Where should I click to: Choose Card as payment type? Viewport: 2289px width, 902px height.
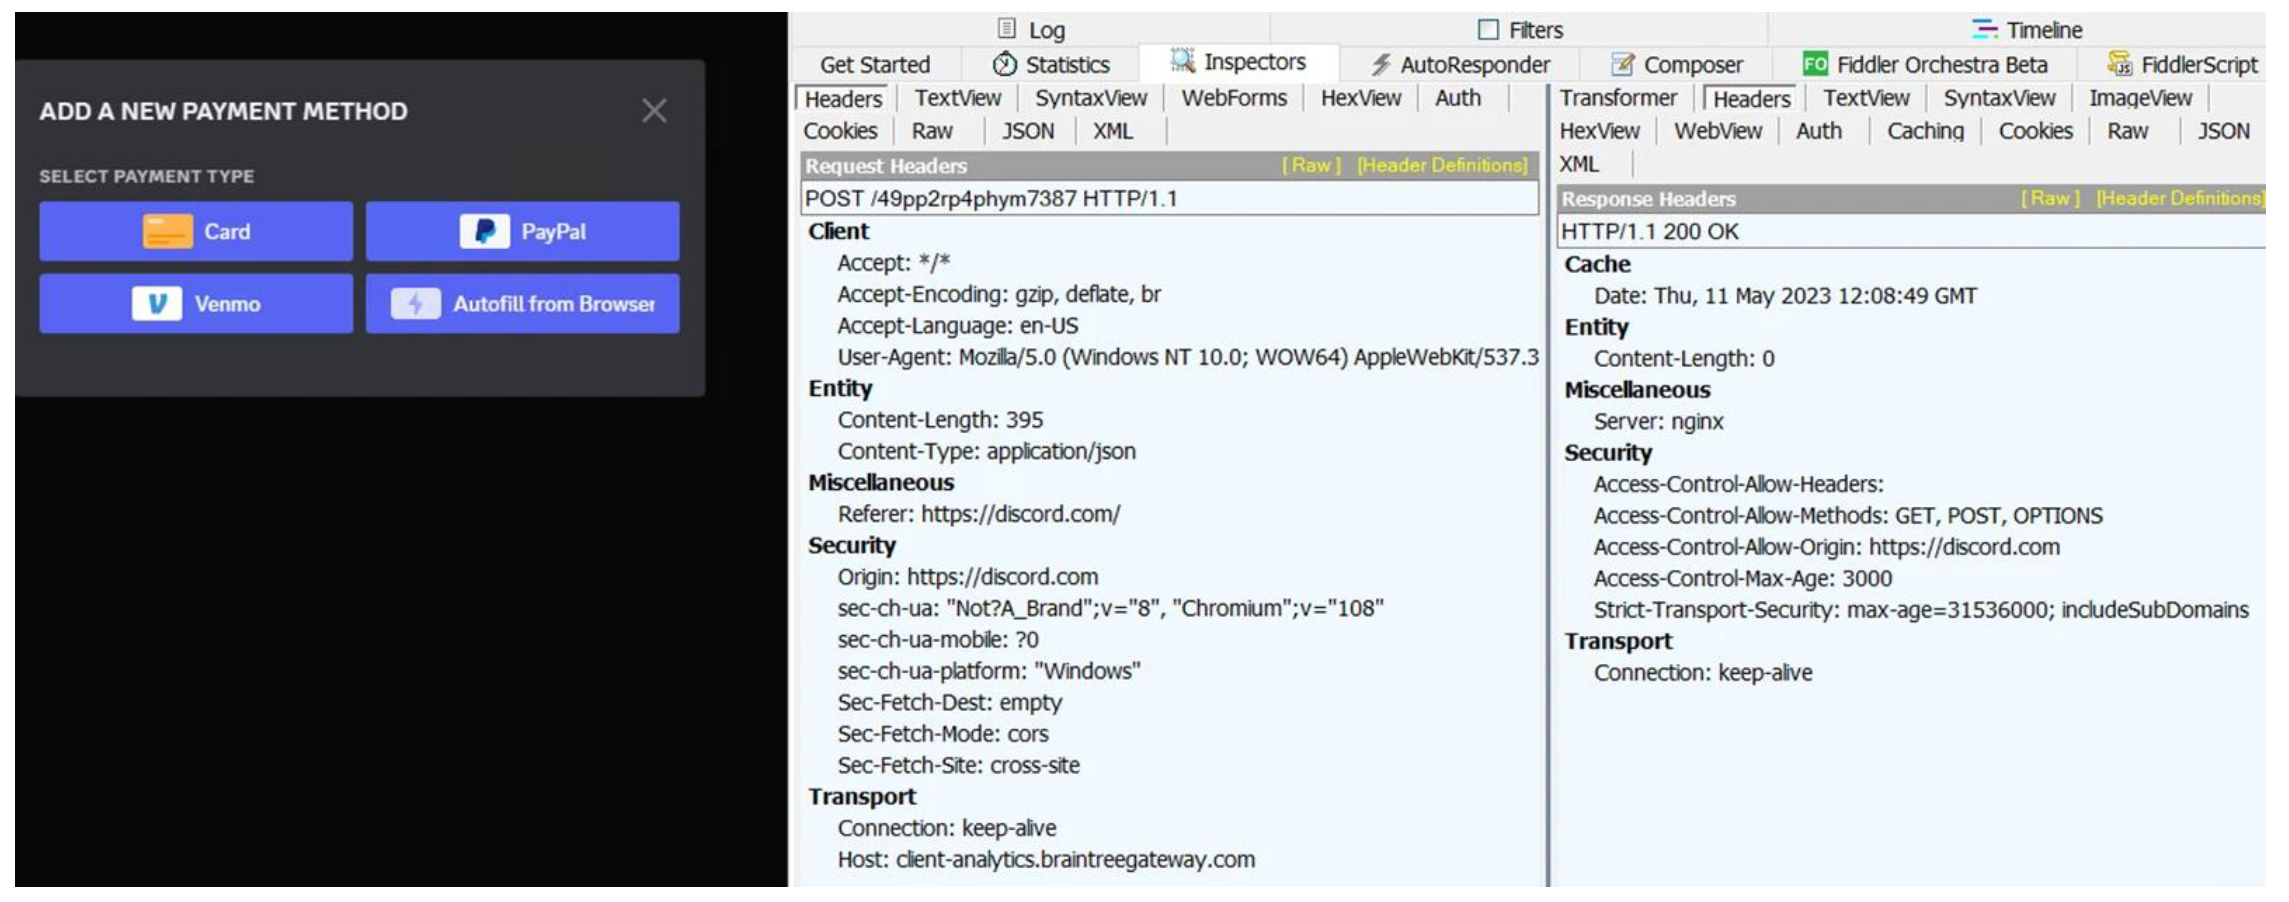196,231
